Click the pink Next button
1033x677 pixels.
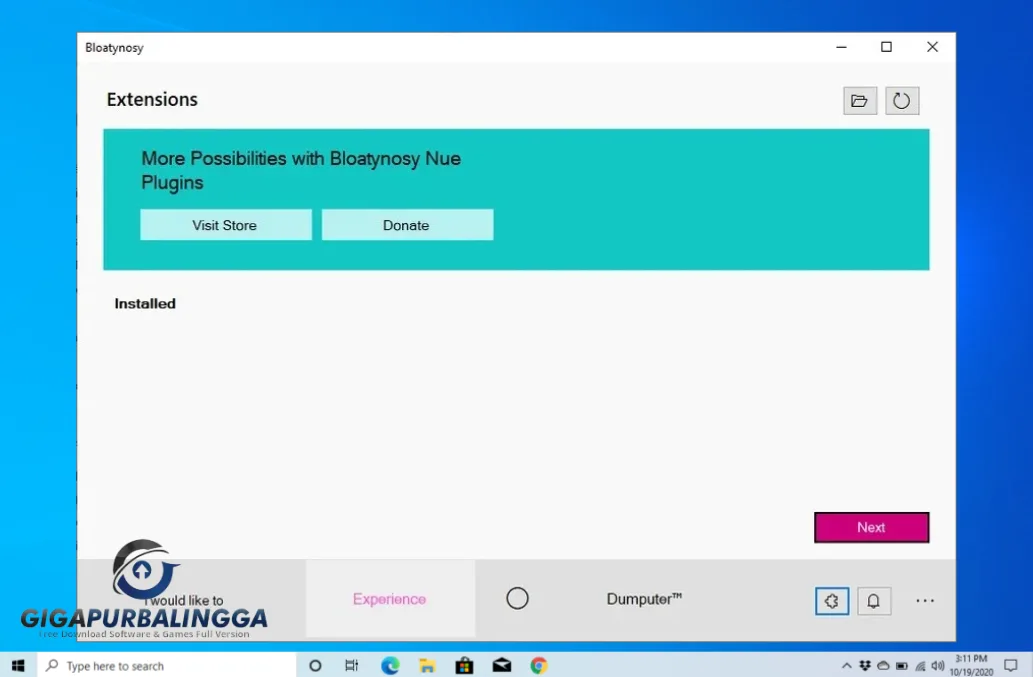tap(872, 528)
